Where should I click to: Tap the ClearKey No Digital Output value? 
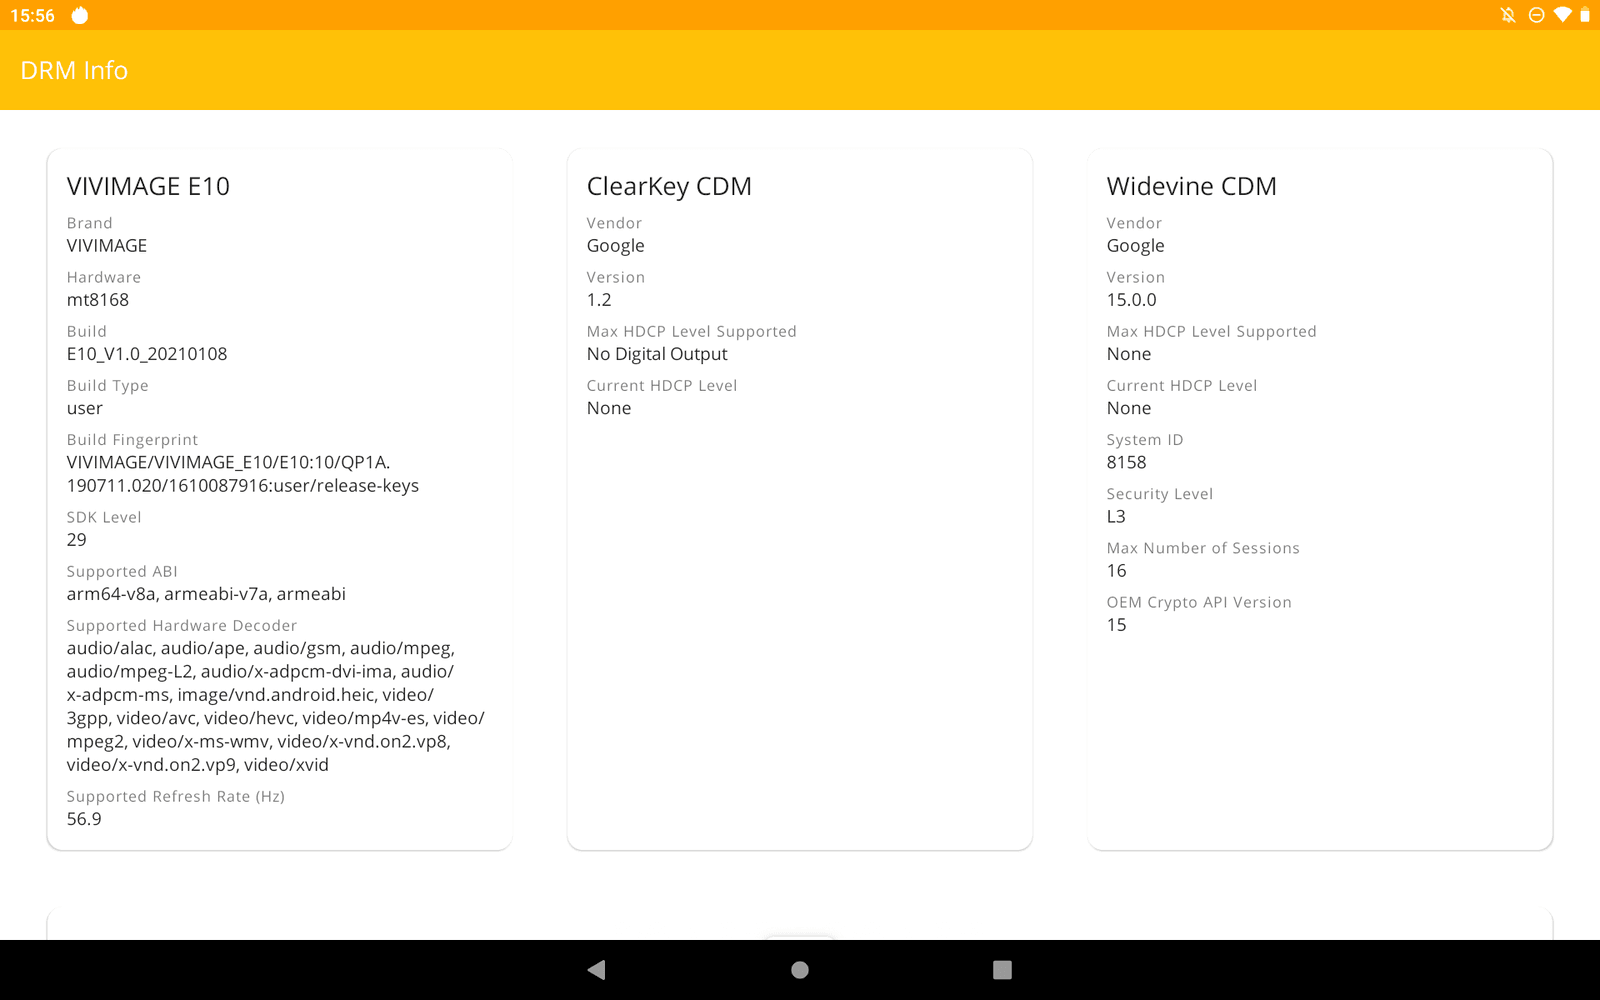point(657,354)
